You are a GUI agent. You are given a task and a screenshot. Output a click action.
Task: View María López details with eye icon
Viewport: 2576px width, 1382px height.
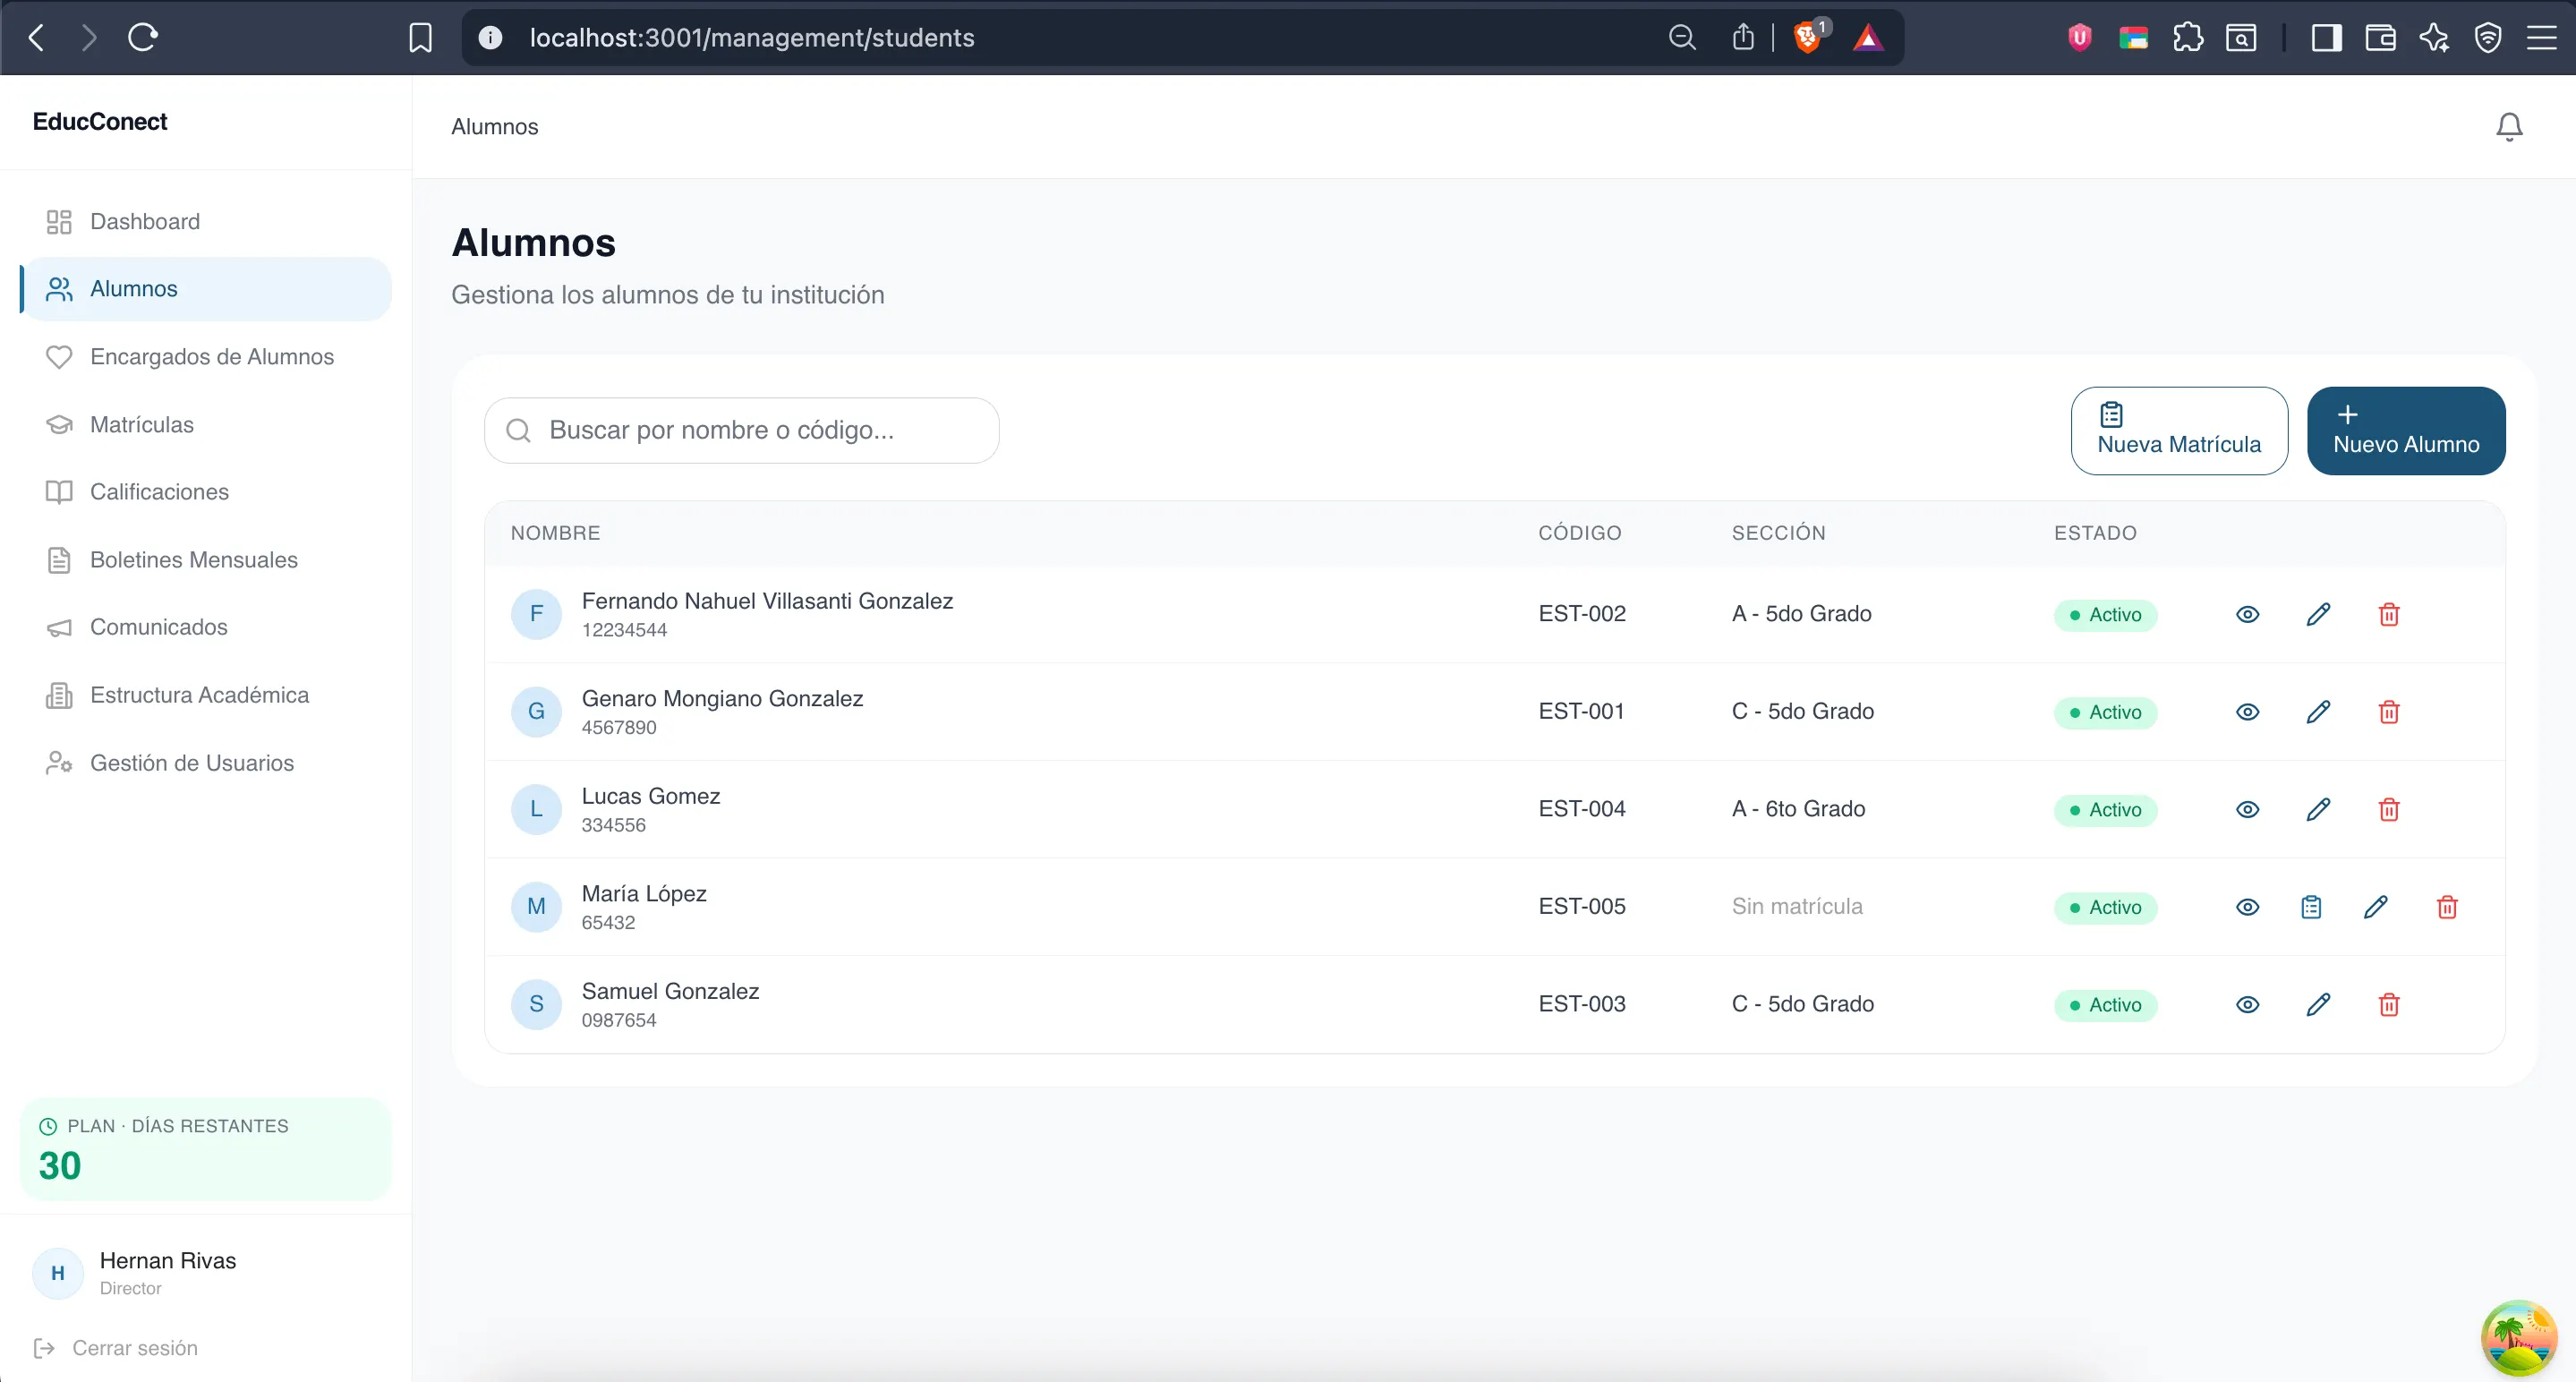2247,907
